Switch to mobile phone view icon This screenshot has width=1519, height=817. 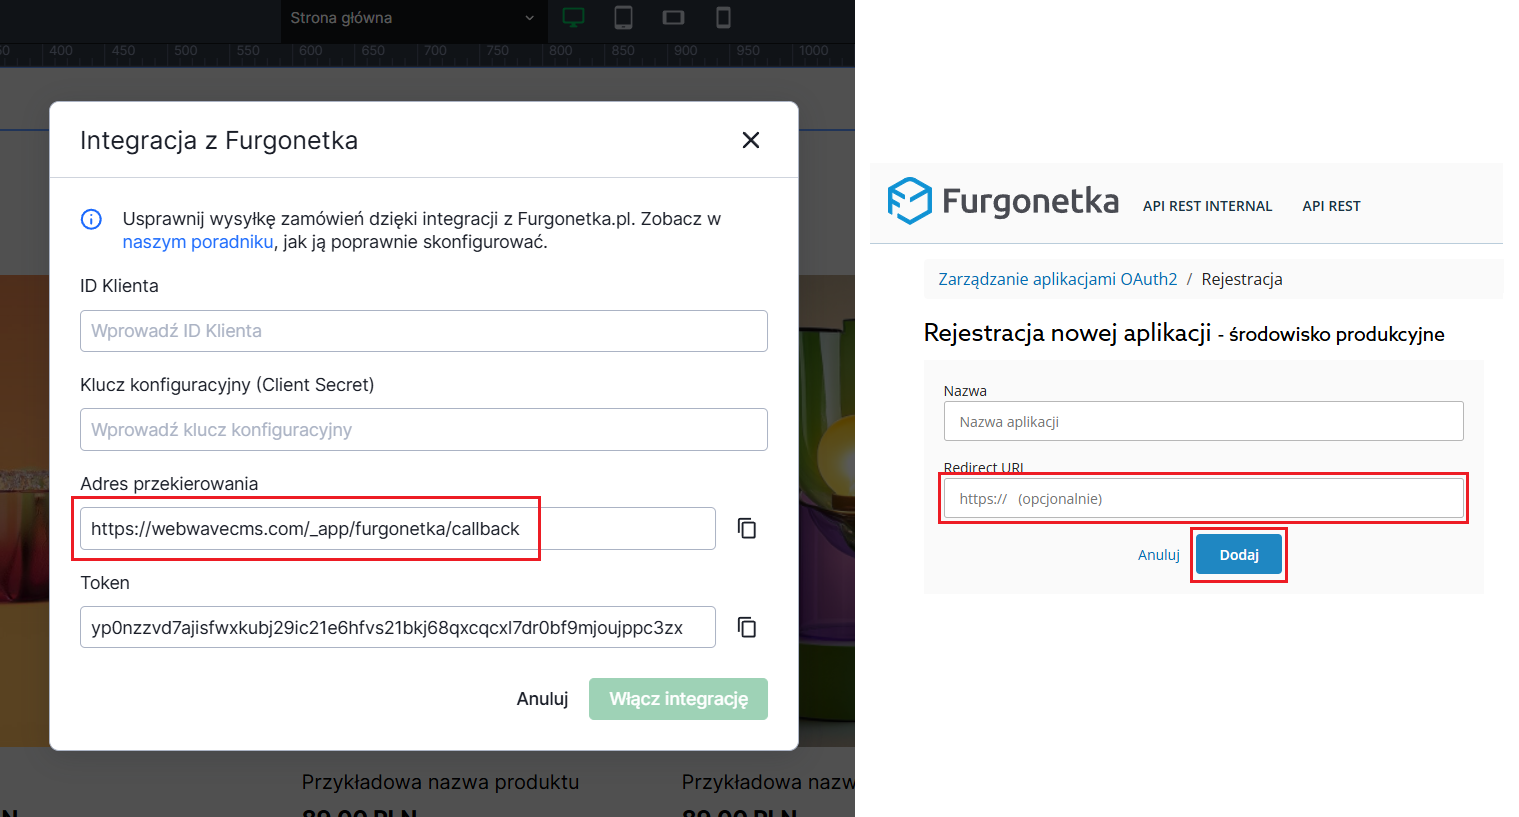click(723, 17)
